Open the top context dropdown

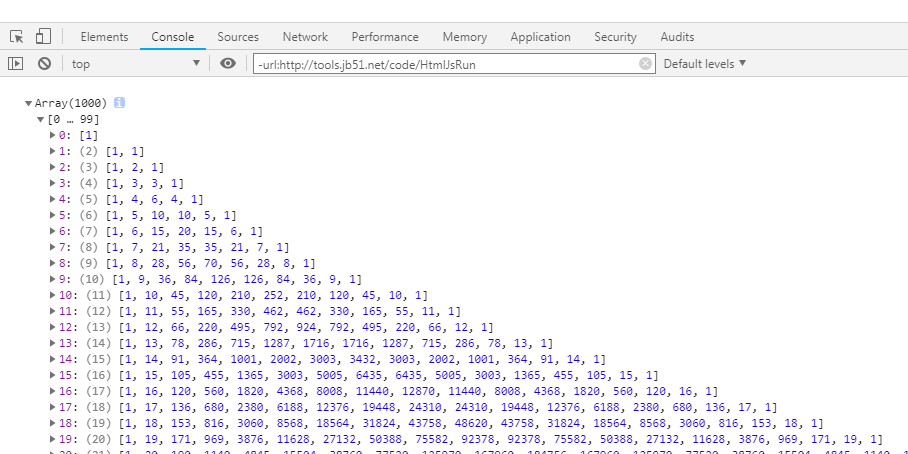(136, 64)
